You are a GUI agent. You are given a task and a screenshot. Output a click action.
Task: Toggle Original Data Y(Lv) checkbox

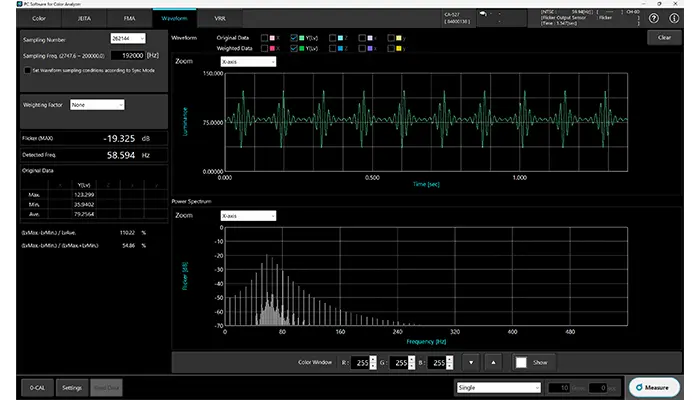coord(294,37)
